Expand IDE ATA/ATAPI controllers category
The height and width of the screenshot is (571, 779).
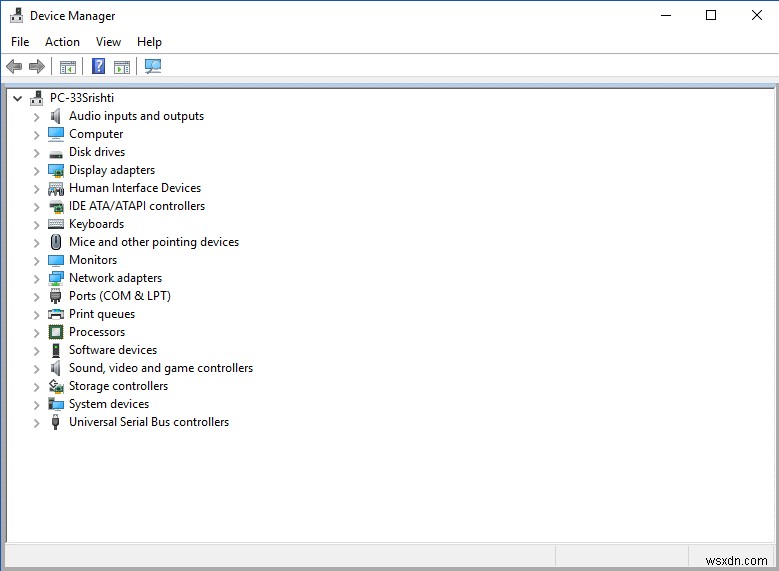point(36,207)
